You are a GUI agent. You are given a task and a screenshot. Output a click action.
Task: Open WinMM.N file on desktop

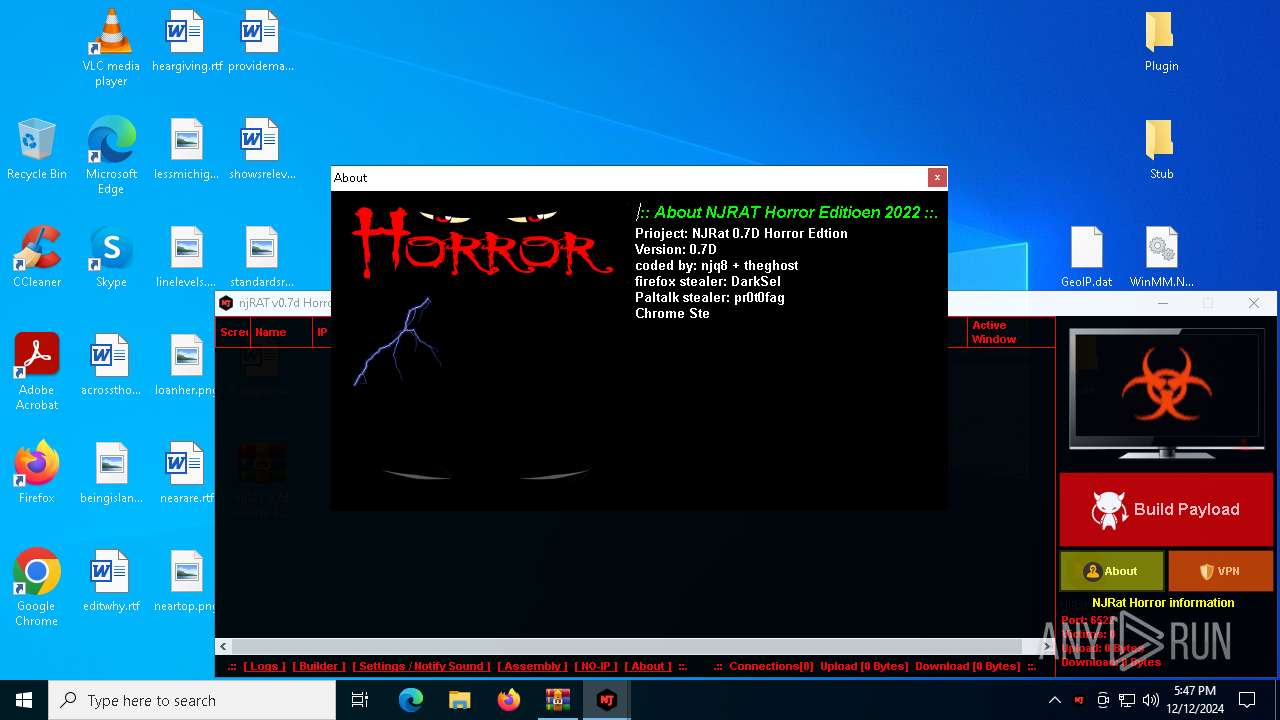[1161, 257]
